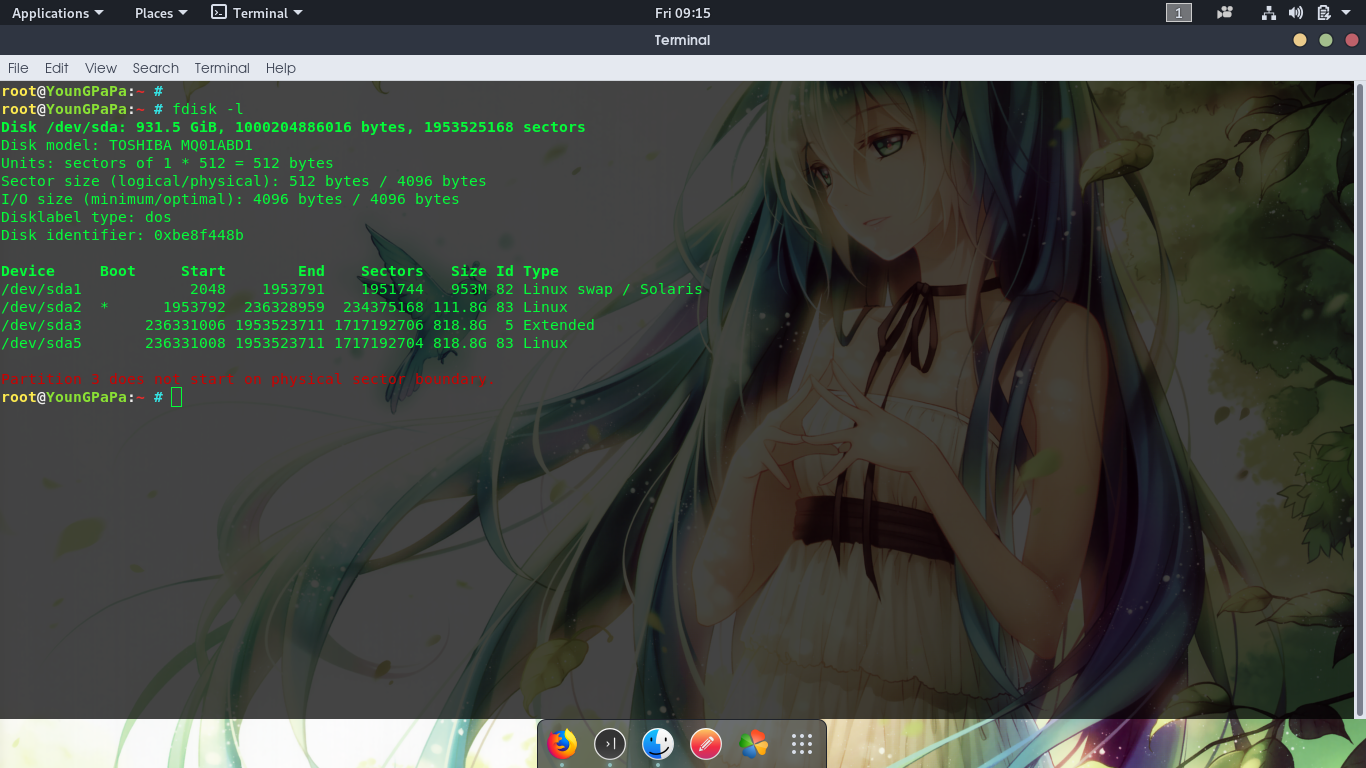The width and height of the screenshot is (1366, 768).
Task: Launch the red pencil text editor icon
Action: pos(706,744)
